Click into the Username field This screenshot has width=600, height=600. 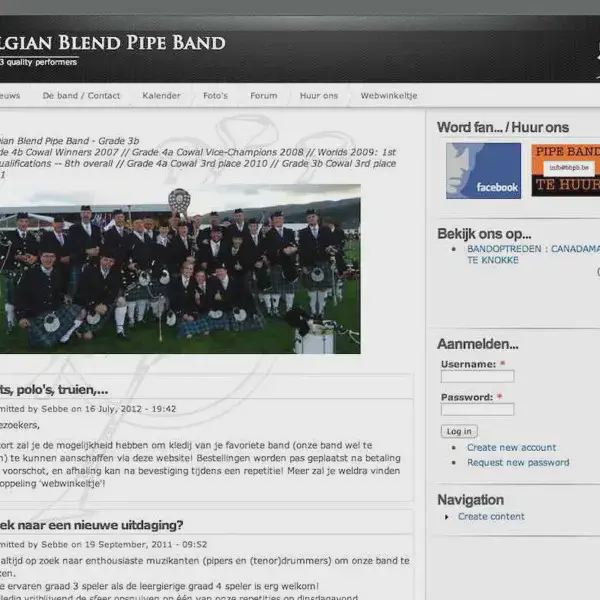[477, 376]
